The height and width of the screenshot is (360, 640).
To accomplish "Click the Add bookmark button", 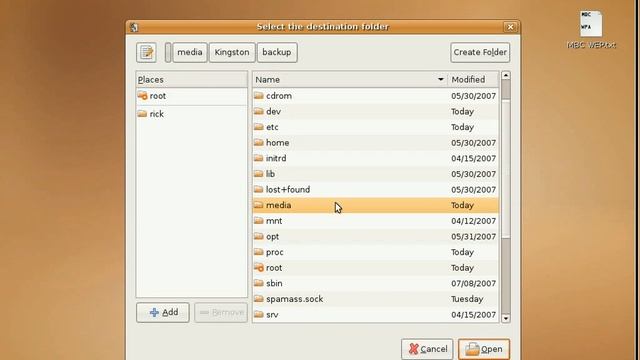I will [x=163, y=313].
